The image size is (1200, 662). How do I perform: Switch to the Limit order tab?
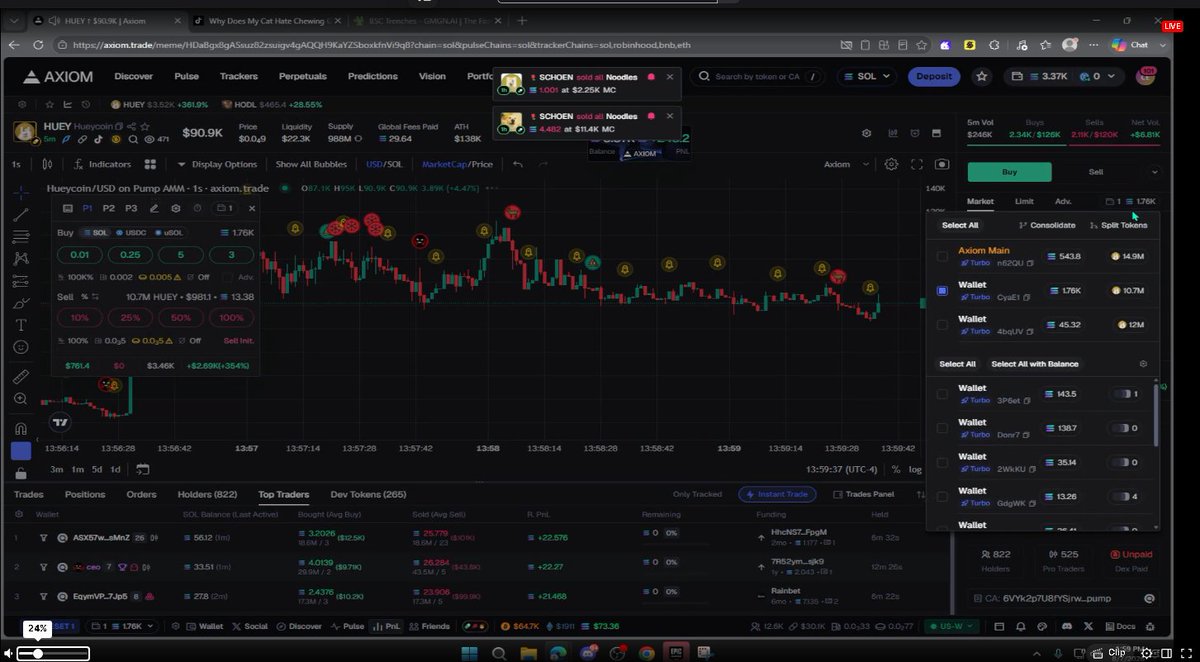1024,201
